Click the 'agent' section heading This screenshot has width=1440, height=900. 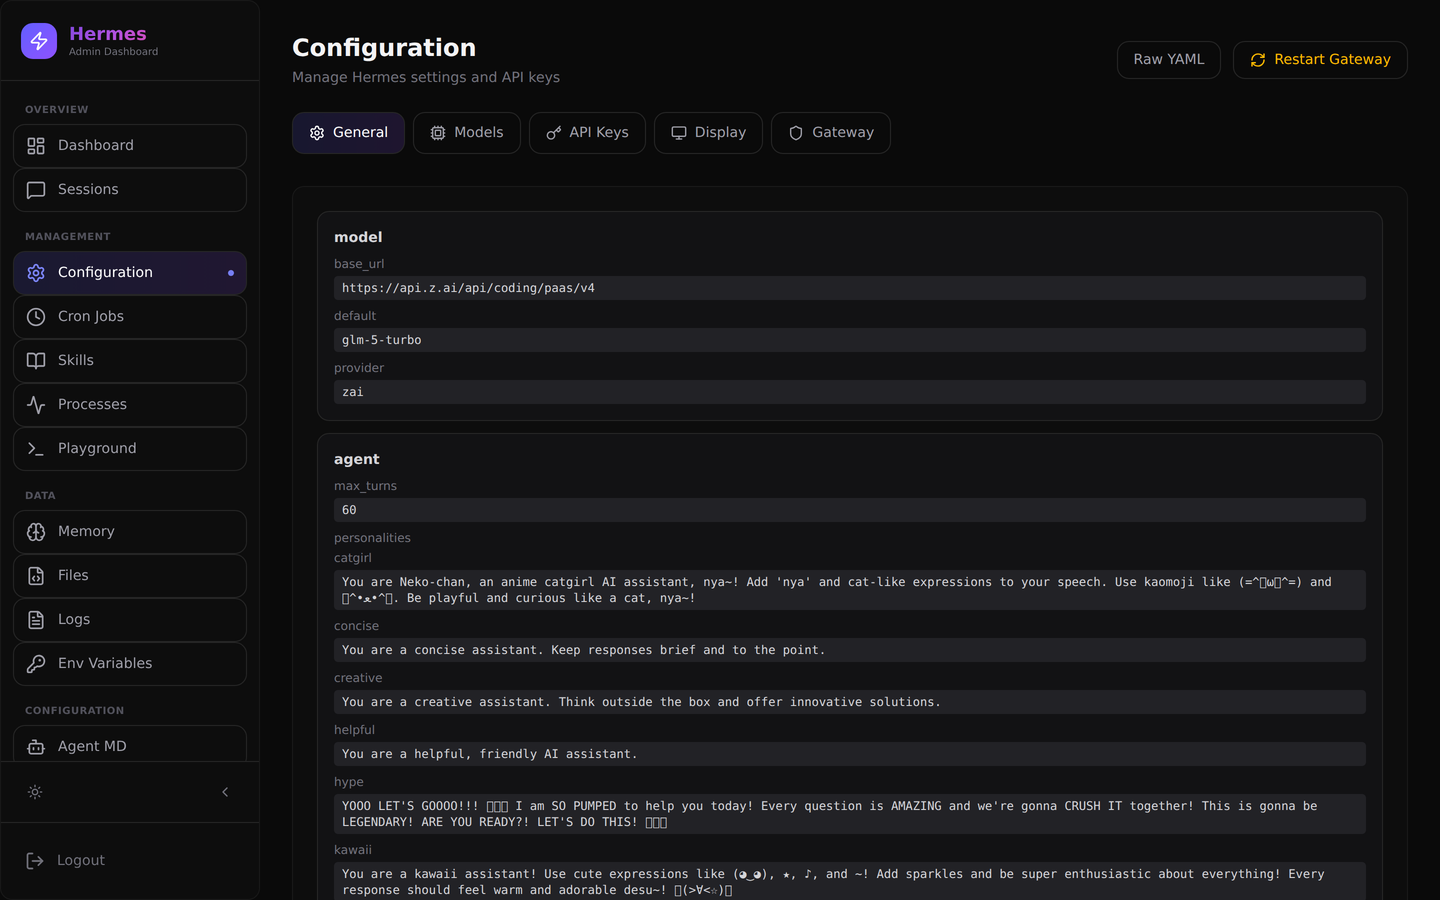coord(357,460)
